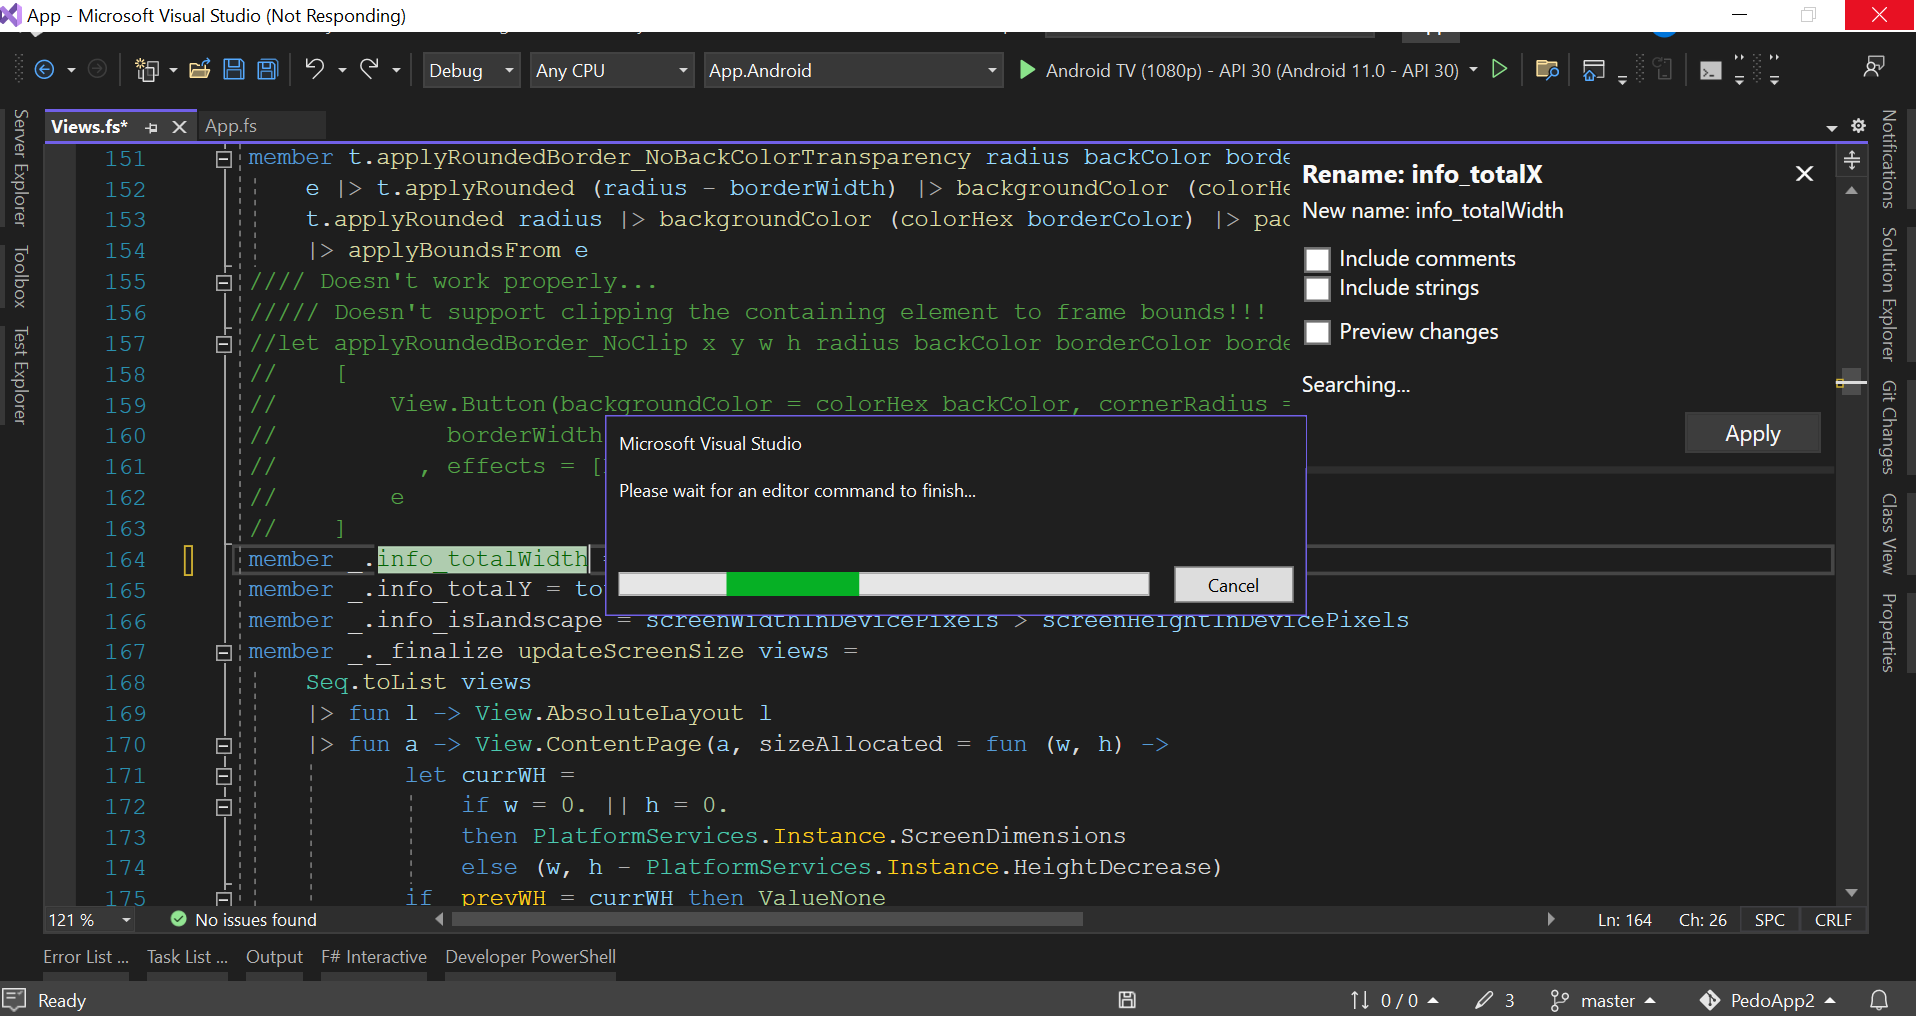The image size is (1916, 1016).
Task: Enable the Include strings checkbox
Action: tap(1318, 289)
